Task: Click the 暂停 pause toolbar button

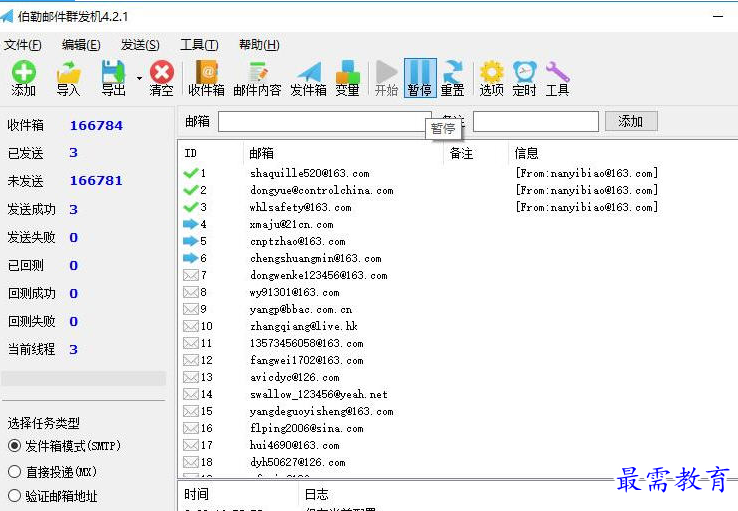Action: click(x=420, y=78)
